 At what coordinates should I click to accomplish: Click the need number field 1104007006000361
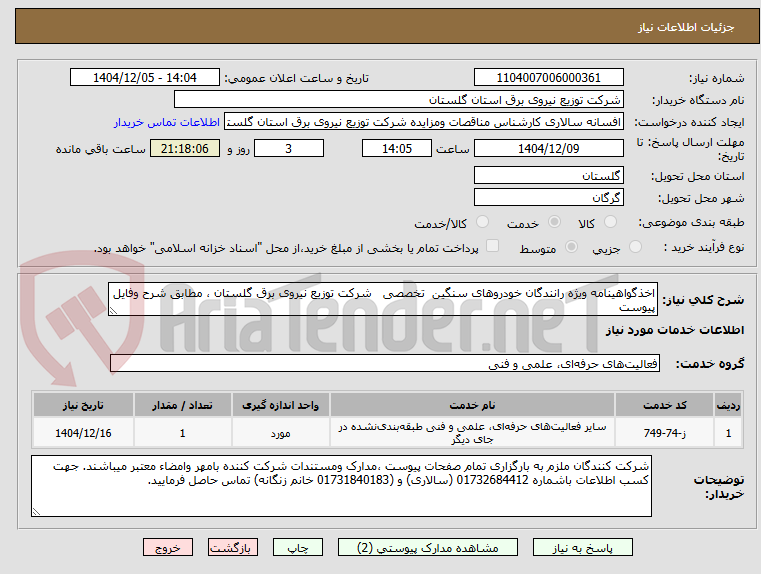[x=548, y=78]
